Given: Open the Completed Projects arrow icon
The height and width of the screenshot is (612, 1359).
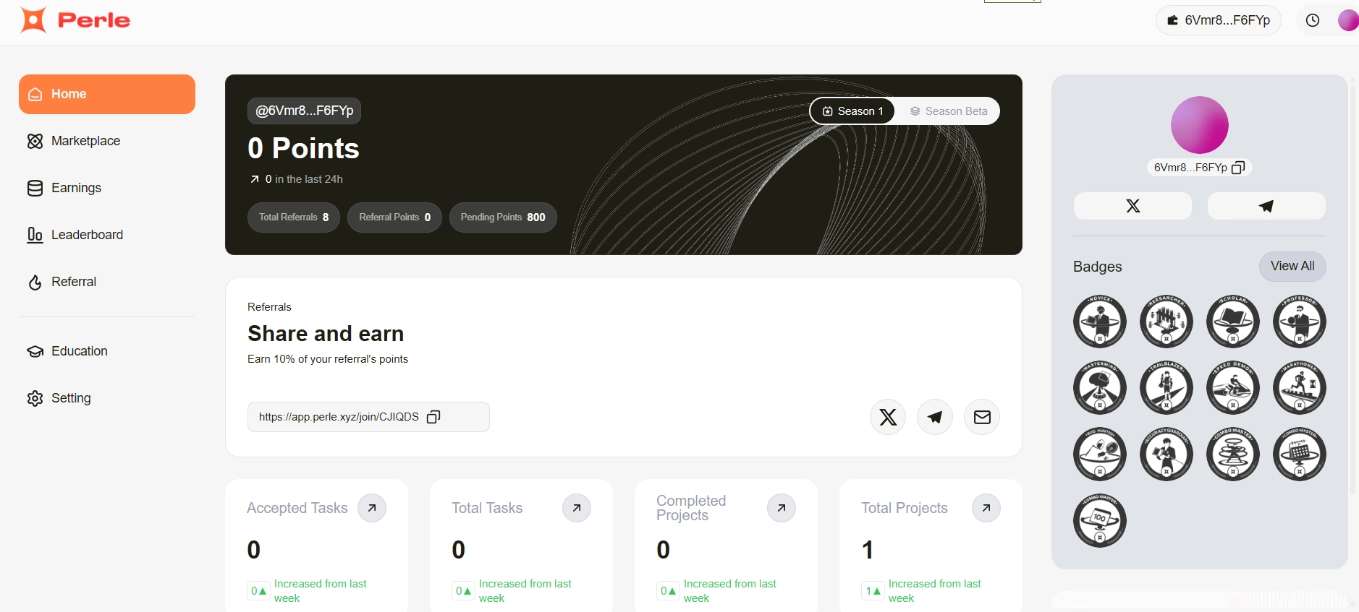Looking at the screenshot, I should click(x=781, y=508).
